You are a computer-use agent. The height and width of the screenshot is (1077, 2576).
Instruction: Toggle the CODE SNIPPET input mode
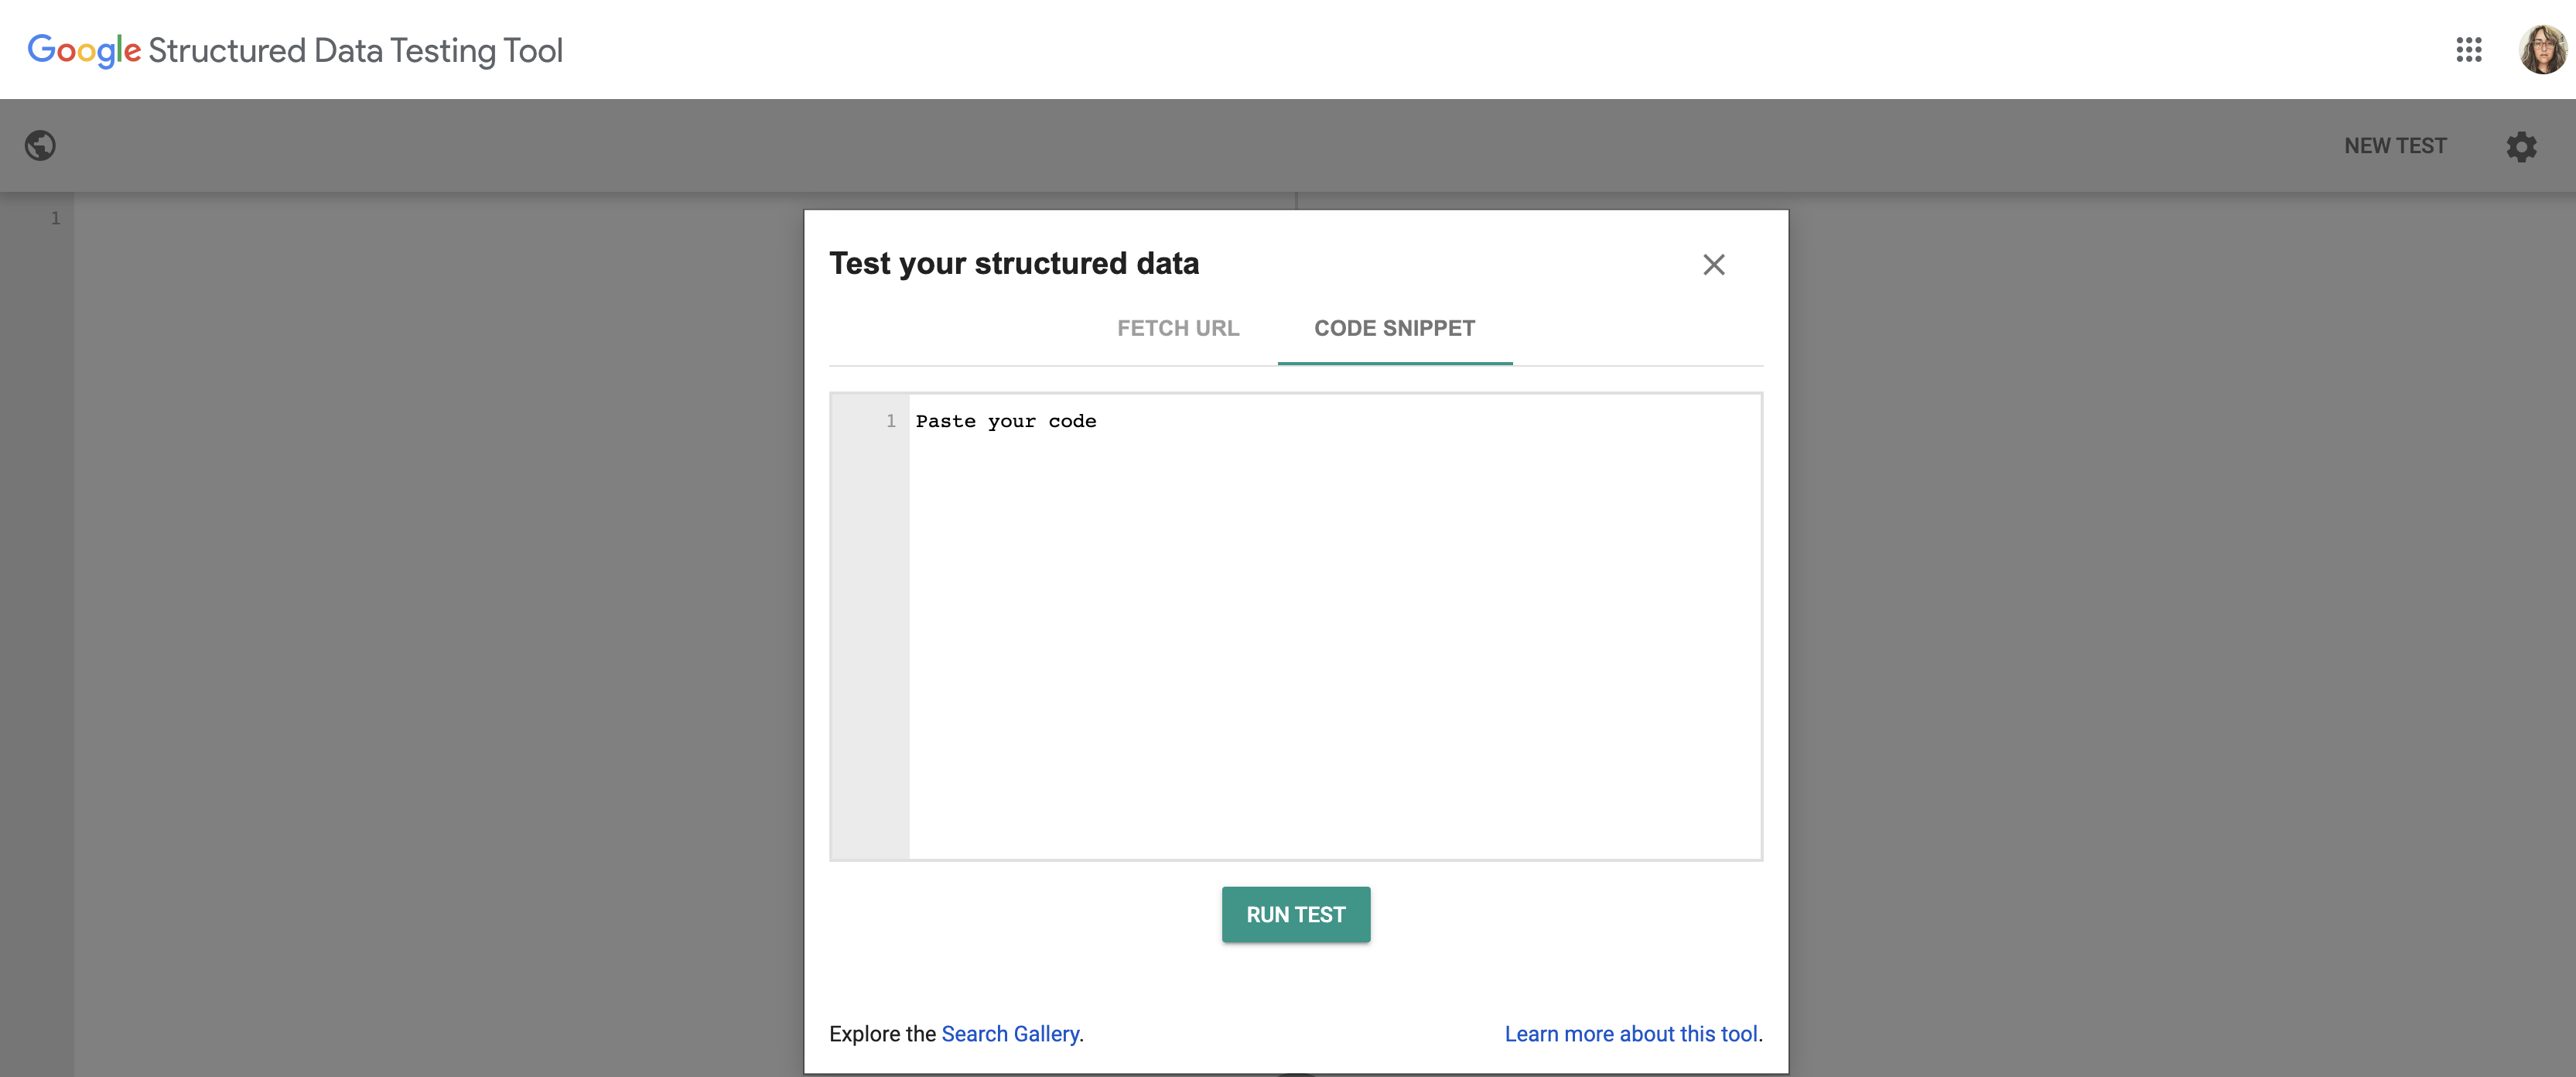(x=1393, y=327)
